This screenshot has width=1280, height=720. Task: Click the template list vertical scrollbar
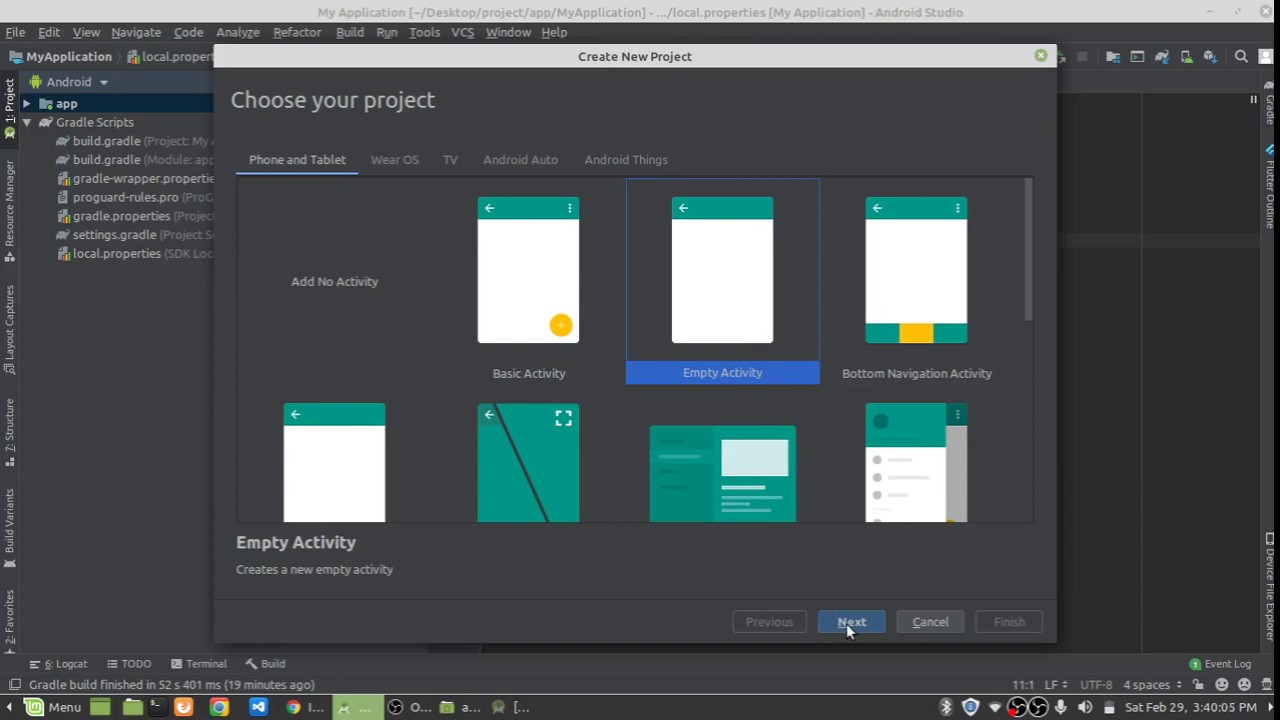point(1028,250)
